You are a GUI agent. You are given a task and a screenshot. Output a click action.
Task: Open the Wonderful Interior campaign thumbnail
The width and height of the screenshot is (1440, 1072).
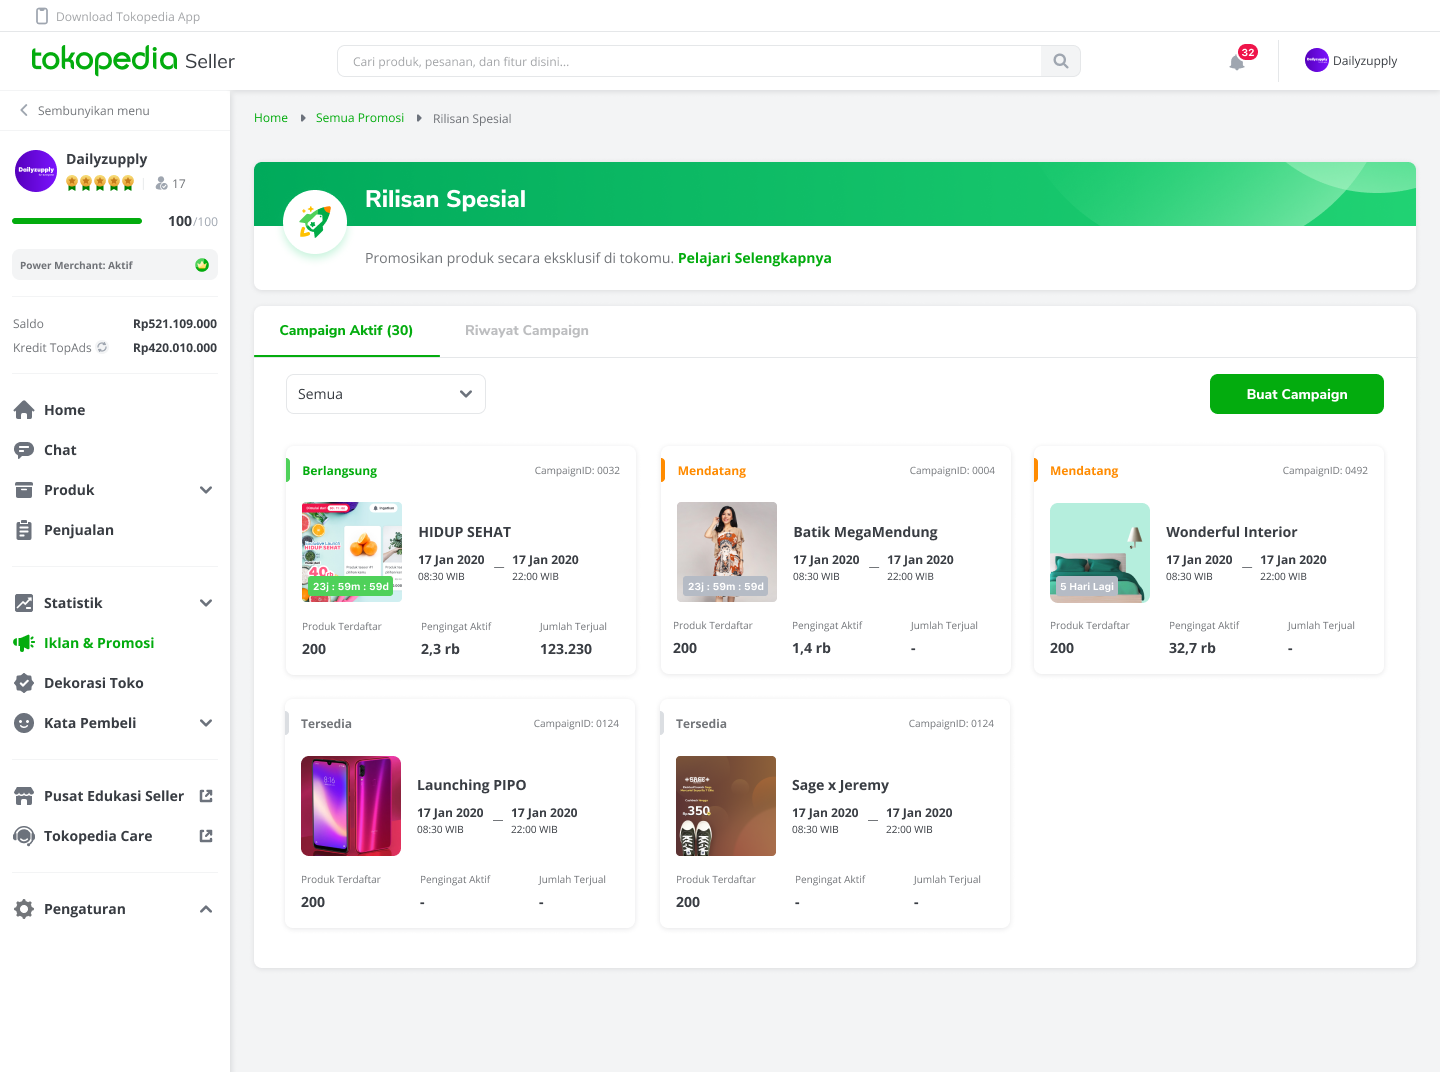pos(1100,553)
